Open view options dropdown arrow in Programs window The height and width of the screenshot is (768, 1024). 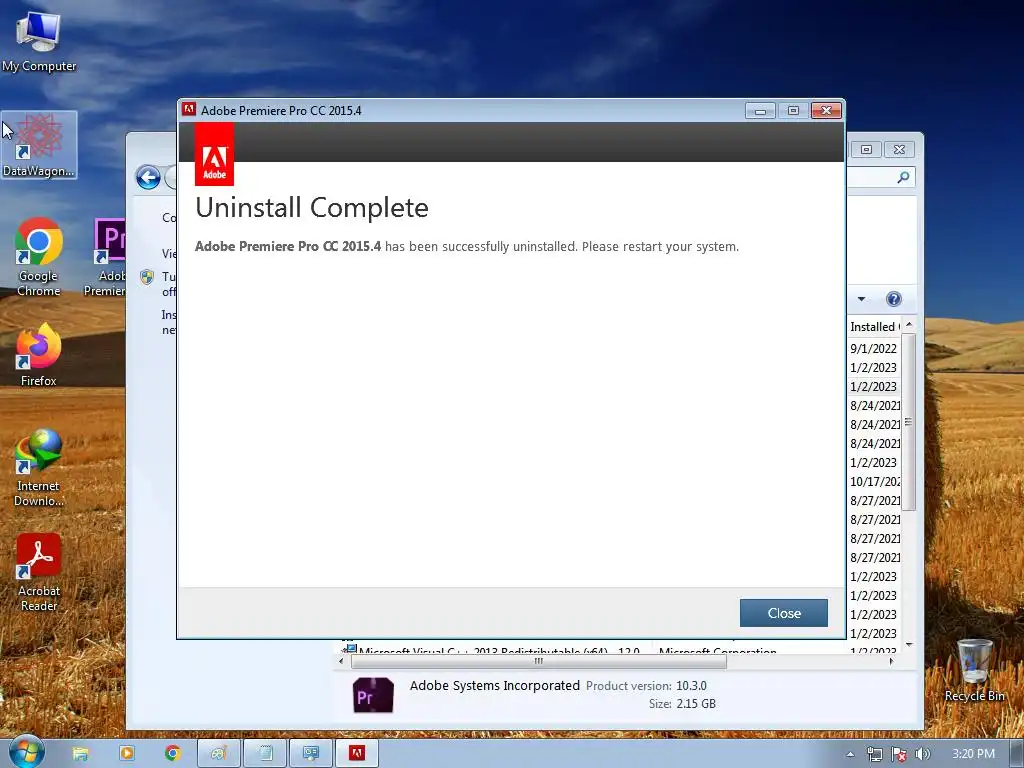point(861,299)
